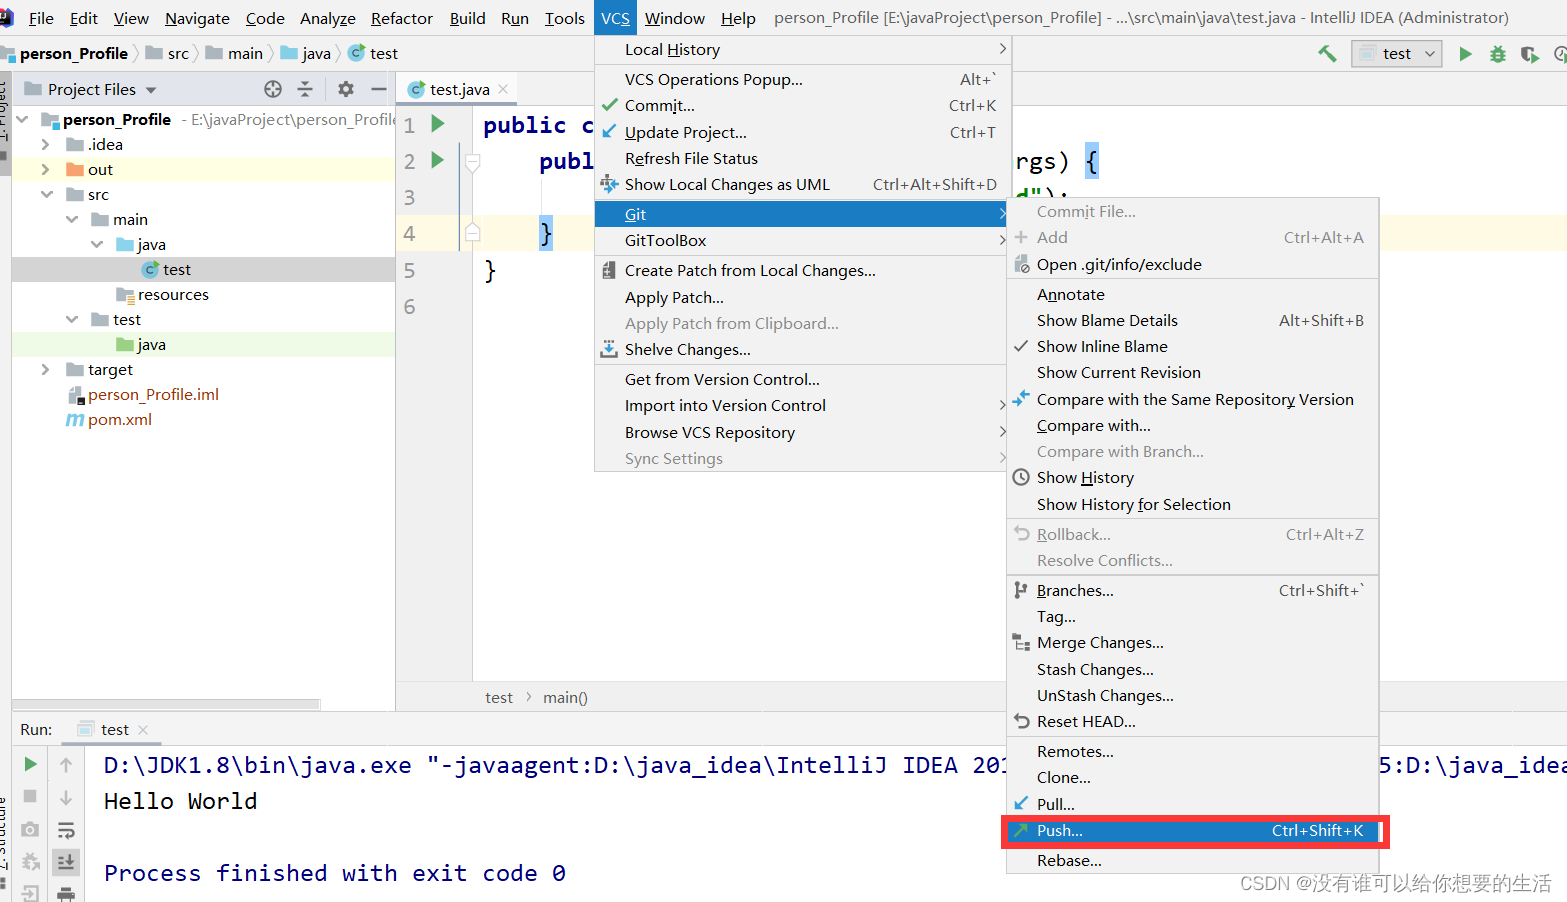
Task: Start debugging with the bug icon
Action: [1497, 54]
